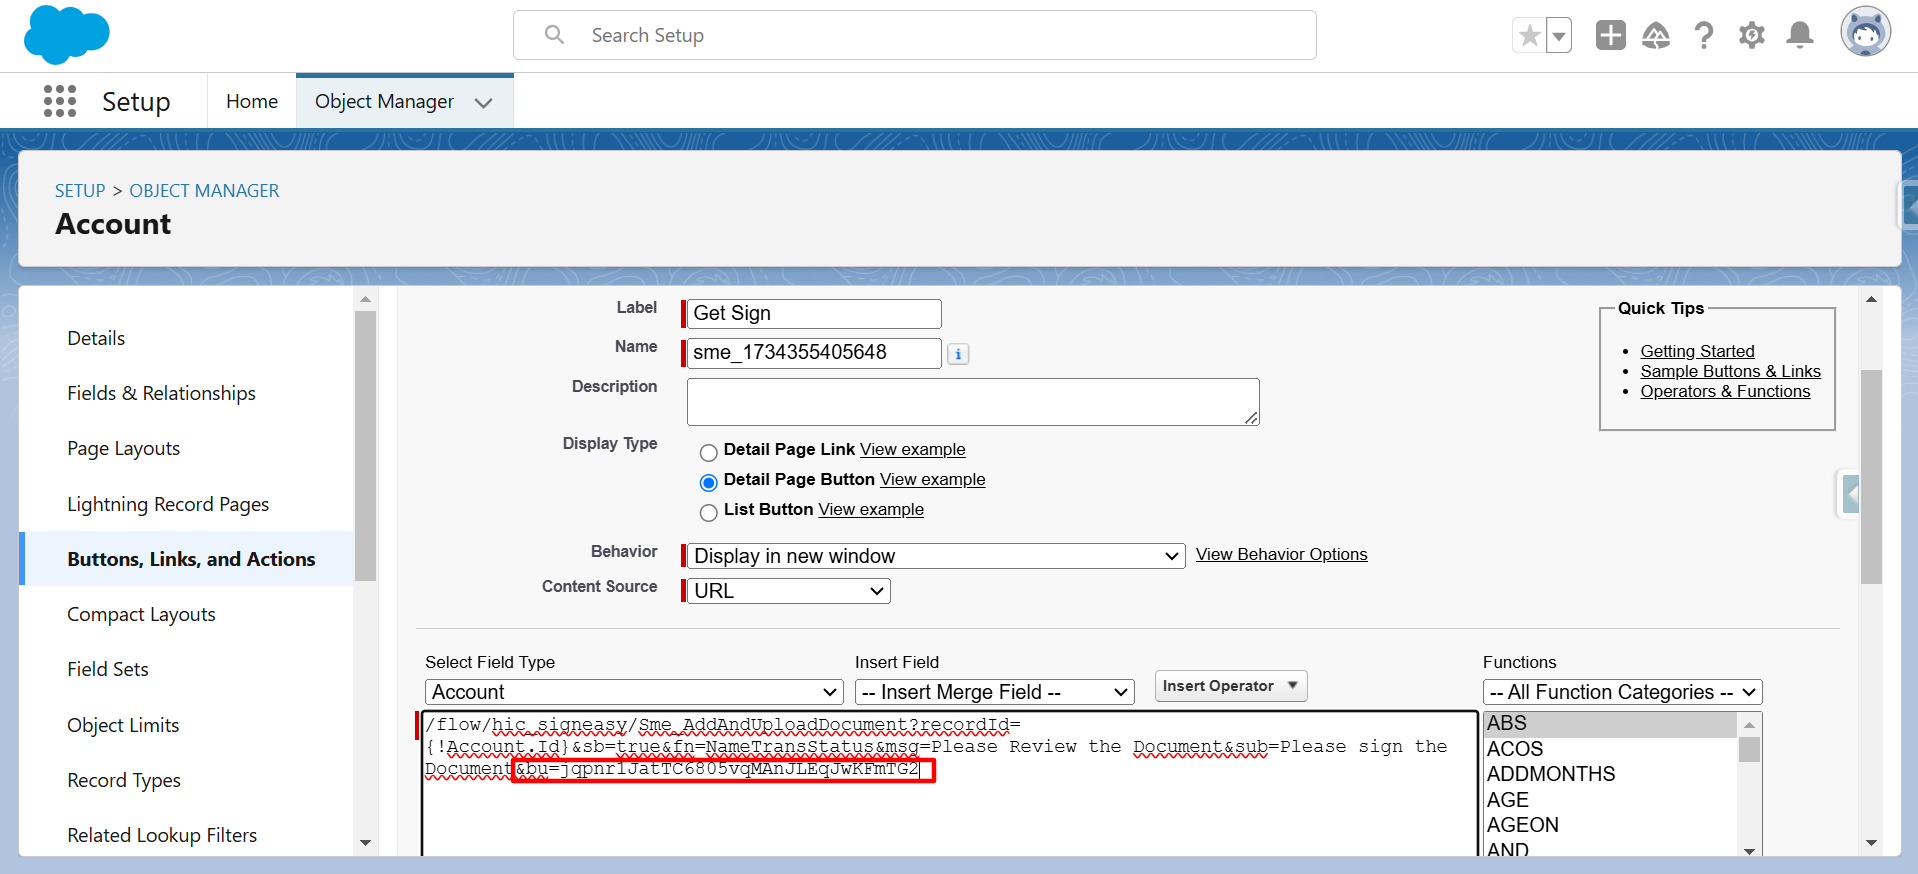Click the search magnifier icon
The width and height of the screenshot is (1918, 874).
tap(554, 35)
